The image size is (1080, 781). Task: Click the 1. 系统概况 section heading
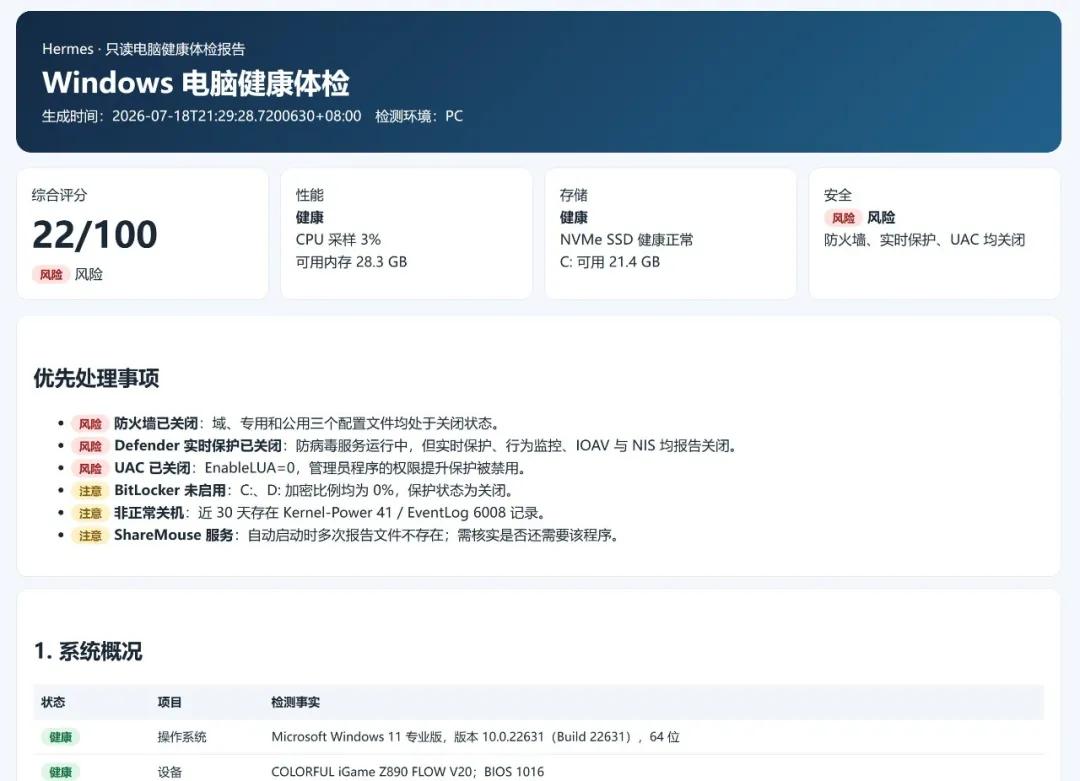[x=88, y=651]
